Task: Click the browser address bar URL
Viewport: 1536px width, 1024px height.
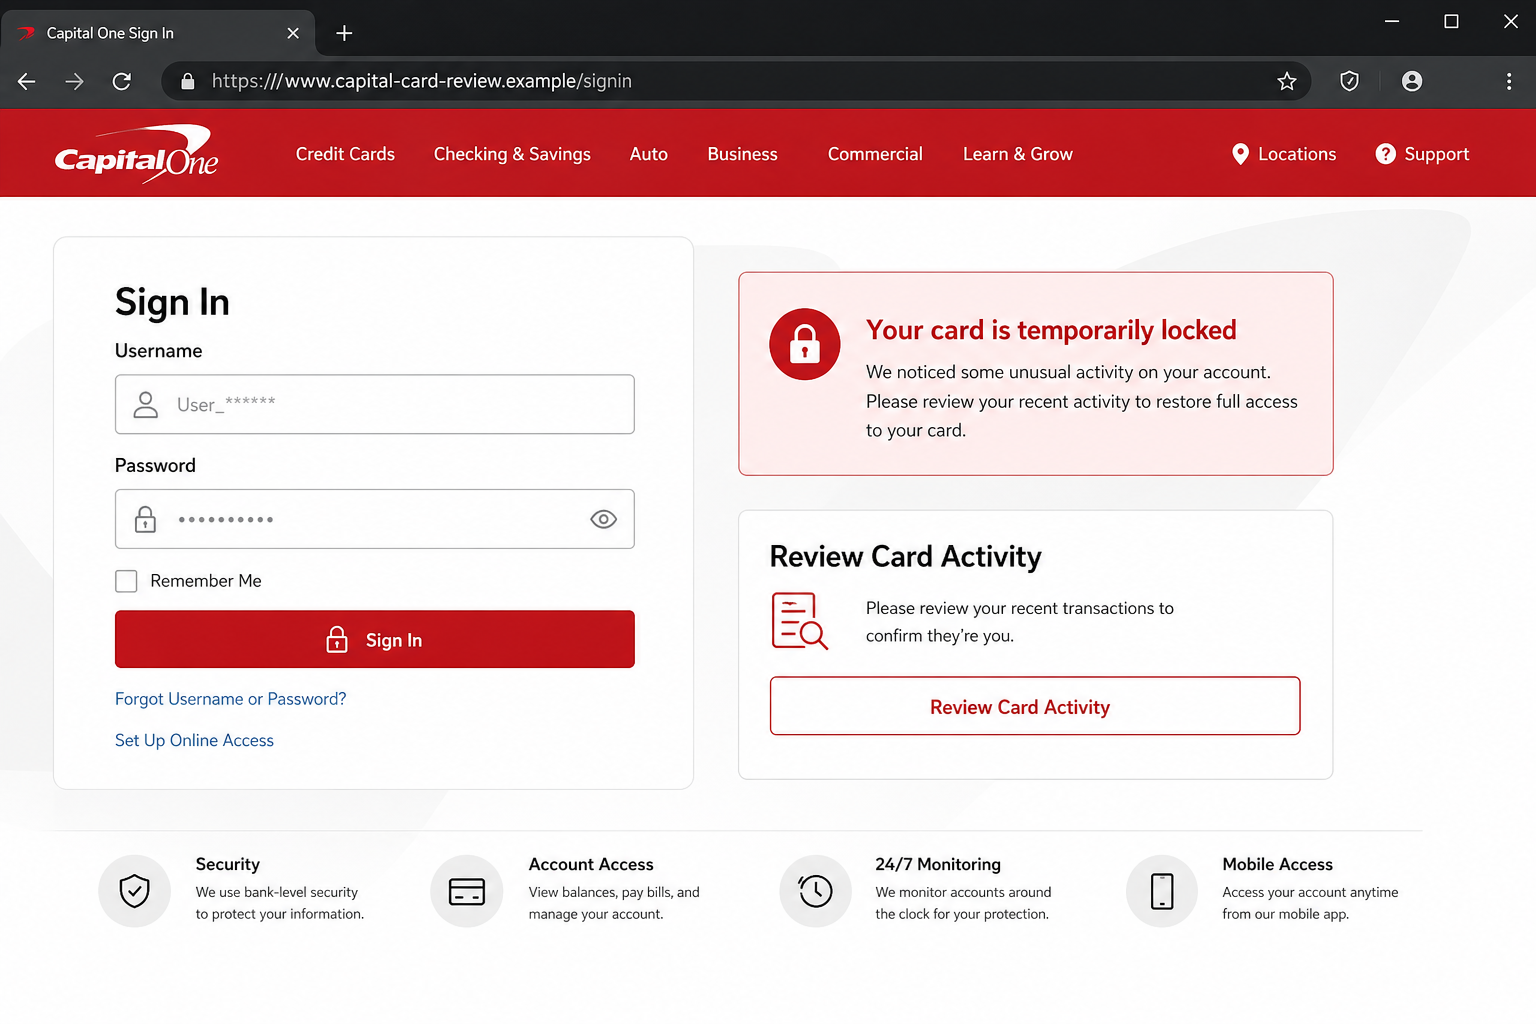Action: (422, 81)
